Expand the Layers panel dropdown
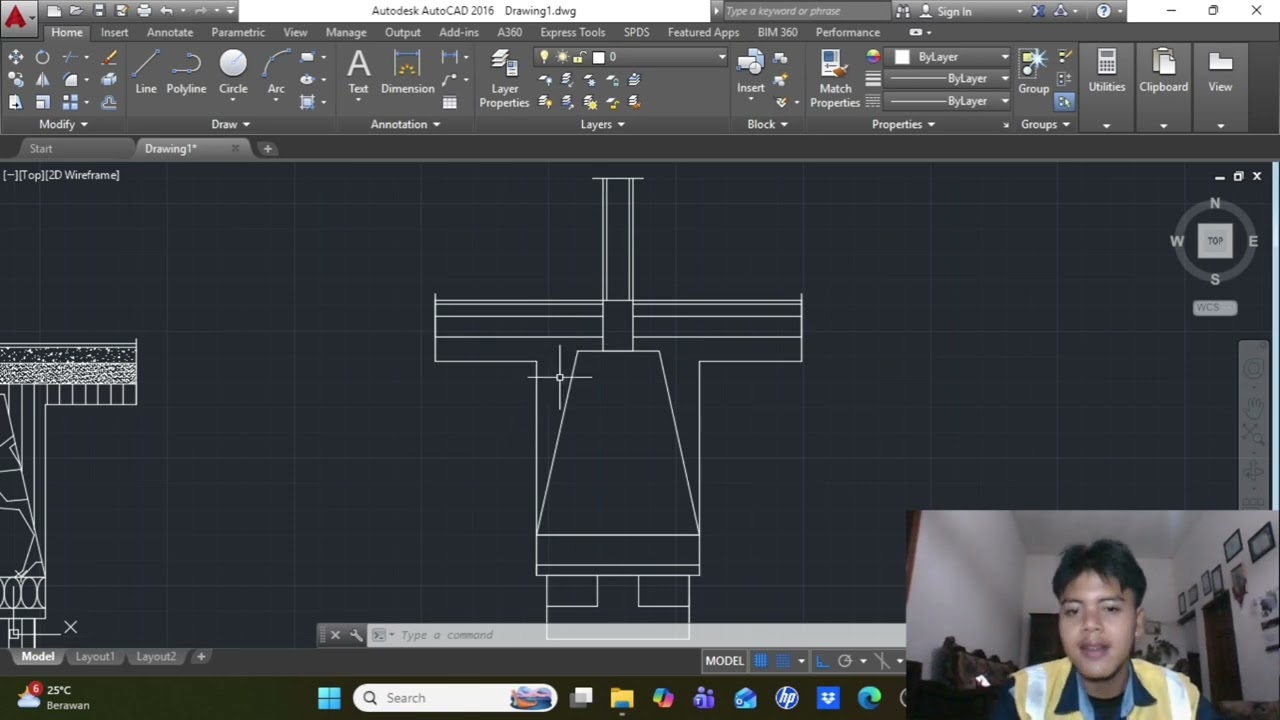The width and height of the screenshot is (1280, 720). coord(602,124)
